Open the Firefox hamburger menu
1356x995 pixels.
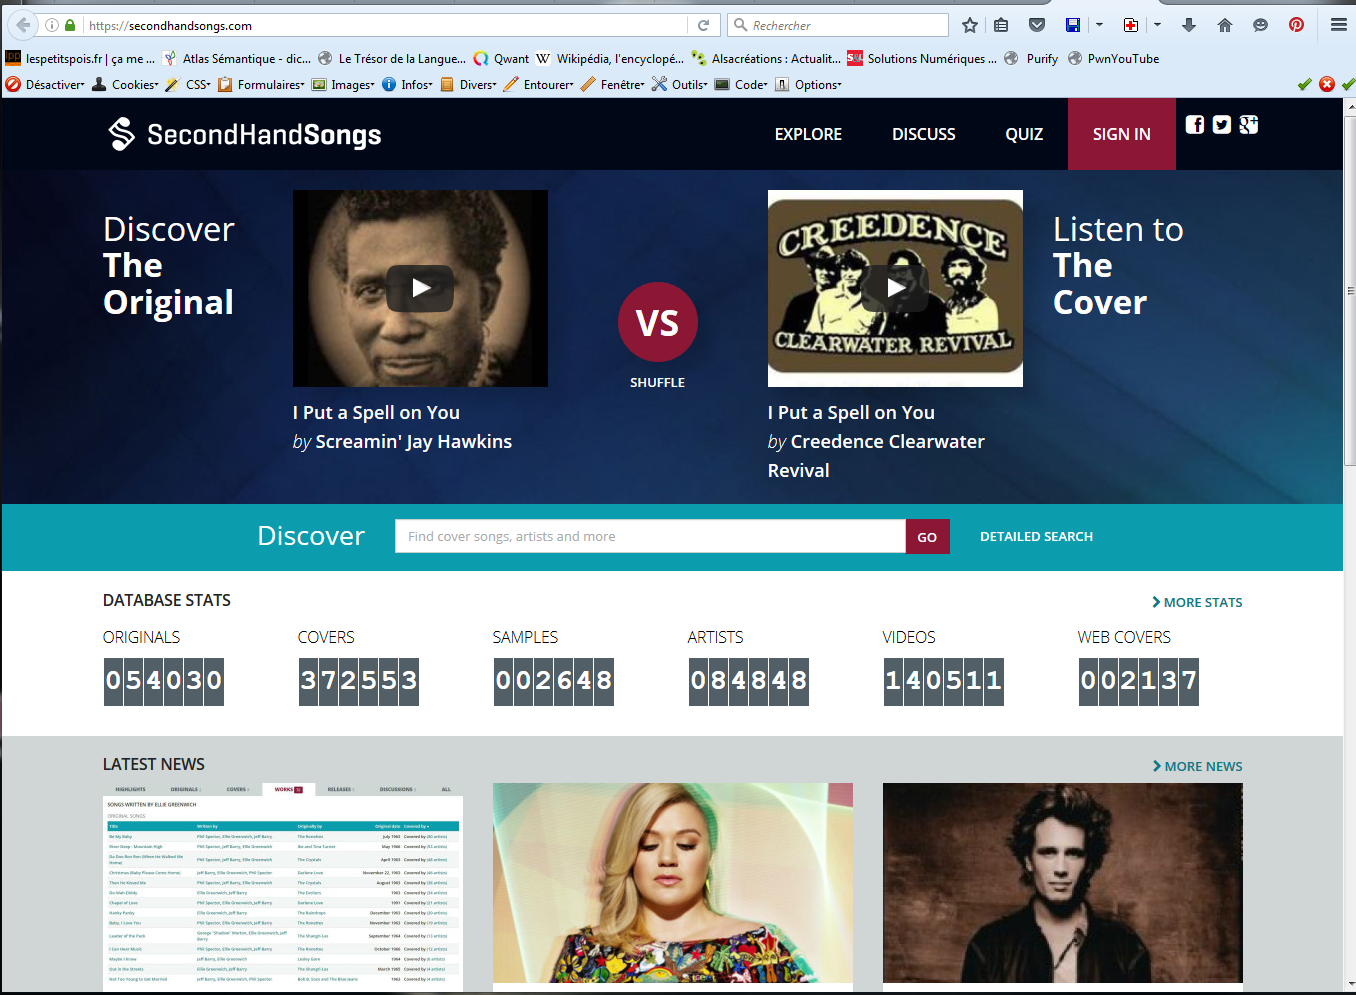1338,25
